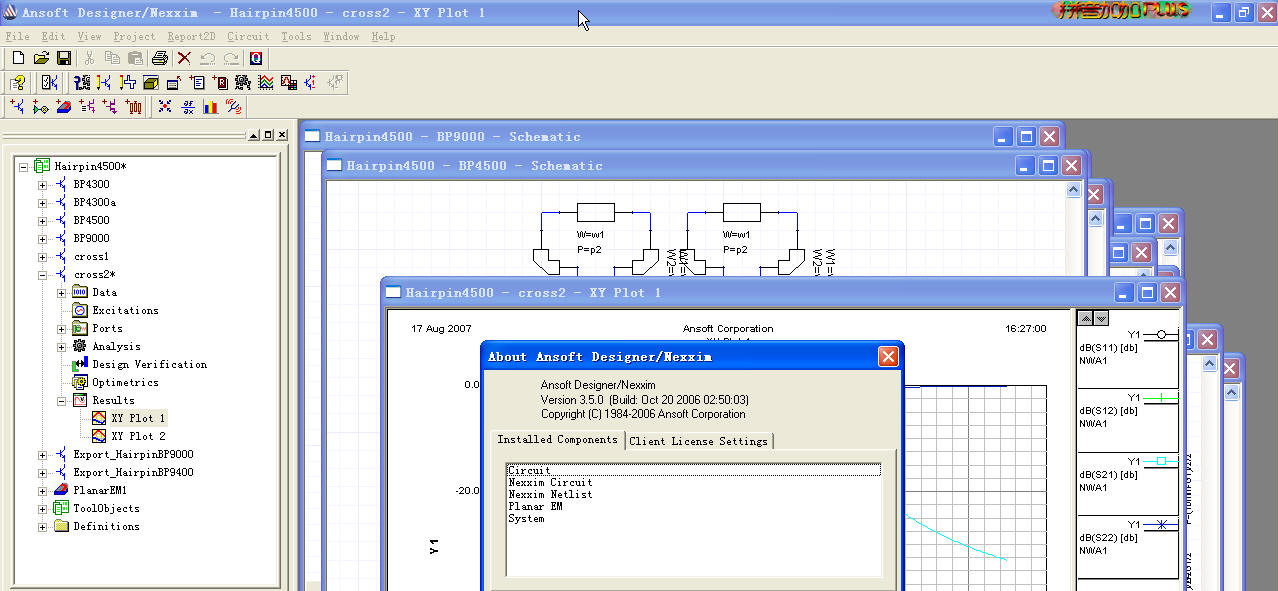This screenshot has width=1278, height=591.
Task: Collapse the cross2 design node
Action: click(42, 275)
